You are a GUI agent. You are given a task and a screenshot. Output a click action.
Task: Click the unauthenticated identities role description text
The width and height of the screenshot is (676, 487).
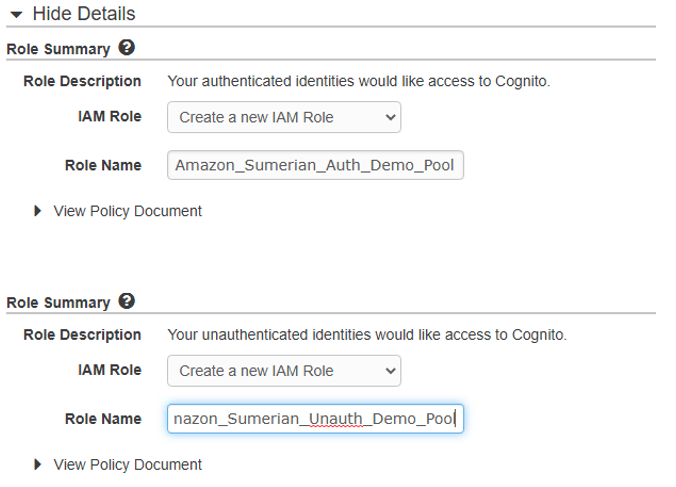coord(366,335)
